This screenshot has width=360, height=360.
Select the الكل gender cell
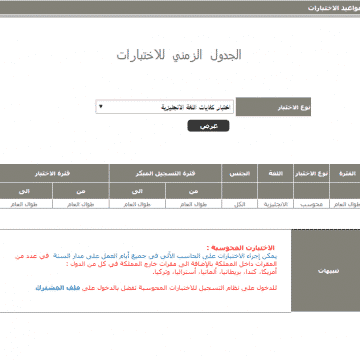[x=240, y=204]
